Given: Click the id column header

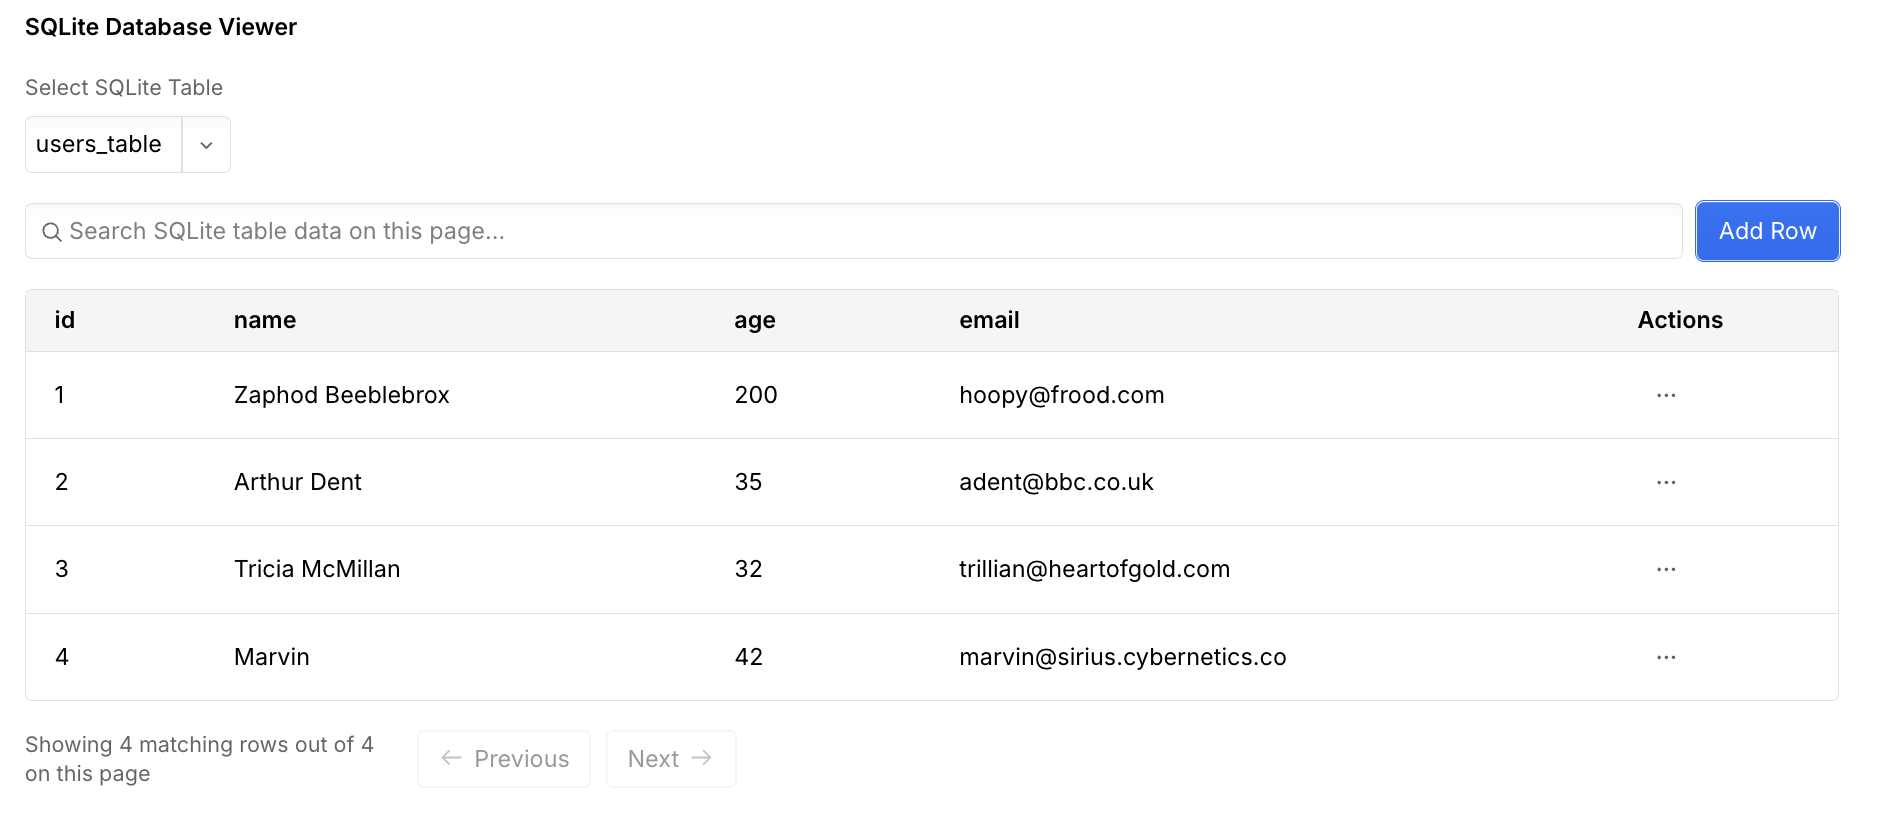Looking at the screenshot, I should [x=64, y=320].
